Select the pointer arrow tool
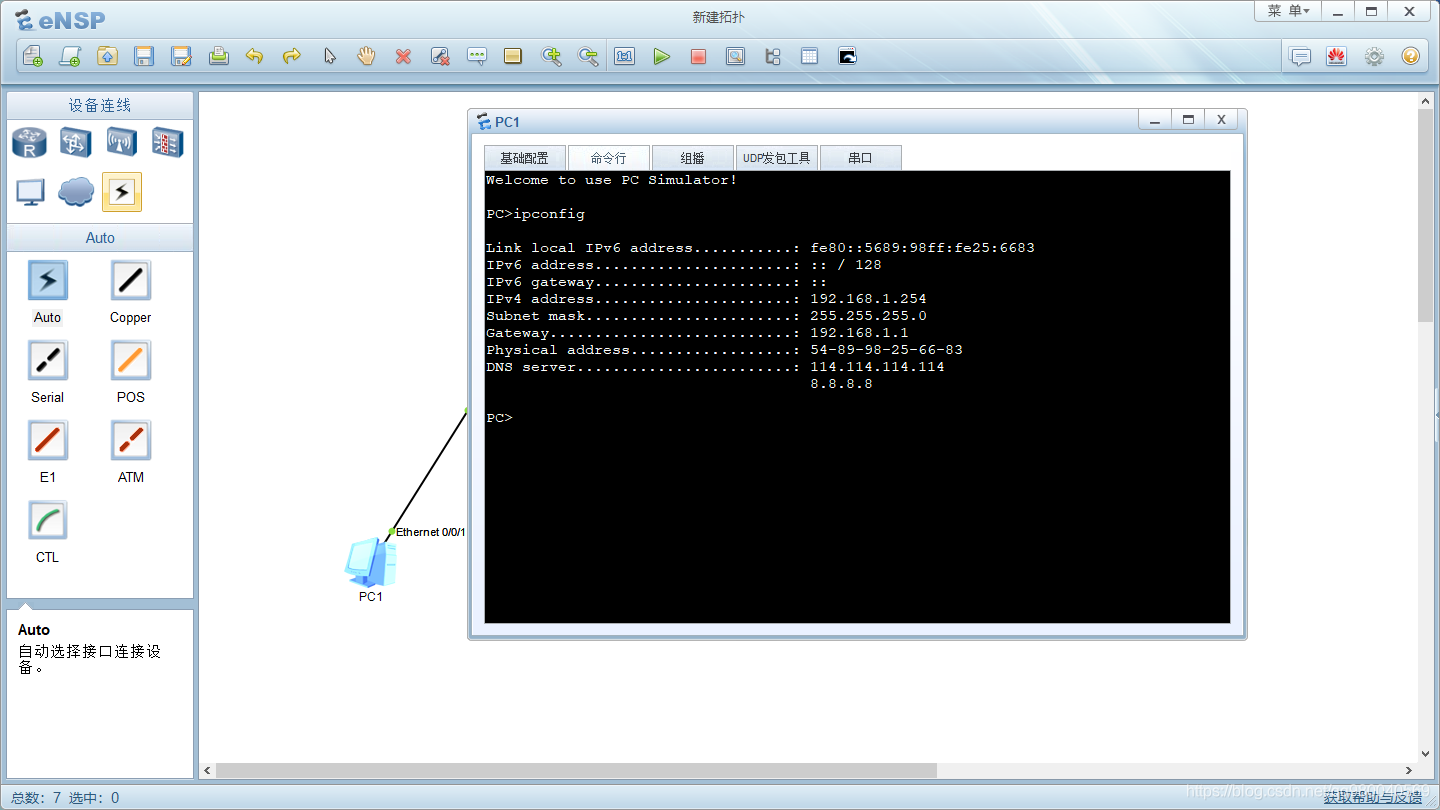This screenshot has width=1440, height=810. pyautogui.click(x=329, y=56)
